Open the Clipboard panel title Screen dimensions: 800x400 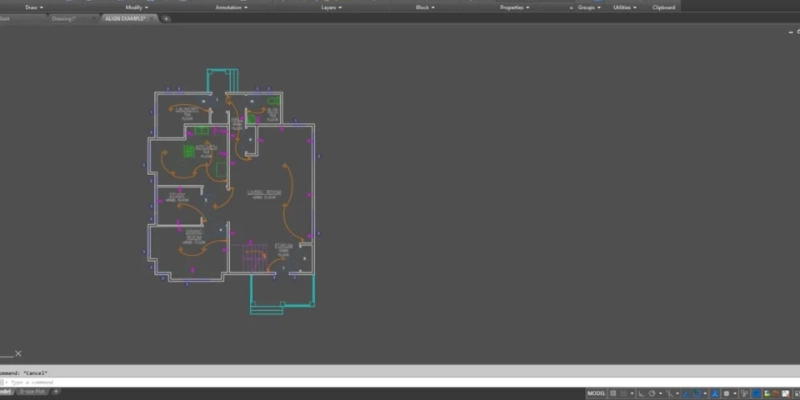pyautogui.click(x=664, y=8)
